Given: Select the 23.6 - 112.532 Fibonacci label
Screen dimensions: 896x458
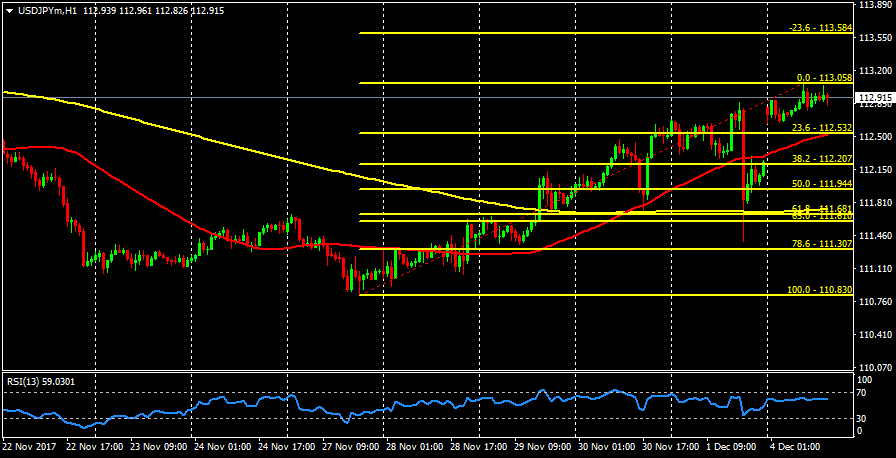Looking at the screenshot, I should click(821, 128).
